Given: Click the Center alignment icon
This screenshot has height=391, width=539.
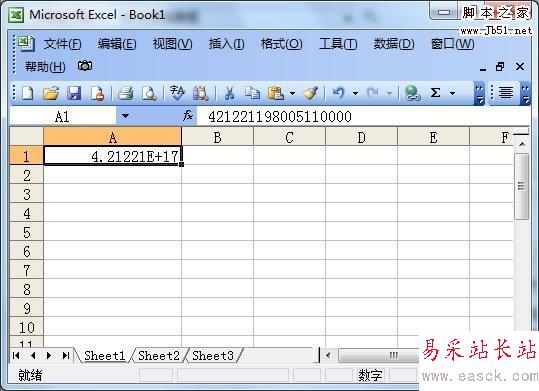Looking at the screenshot, I should click(506, 92).
